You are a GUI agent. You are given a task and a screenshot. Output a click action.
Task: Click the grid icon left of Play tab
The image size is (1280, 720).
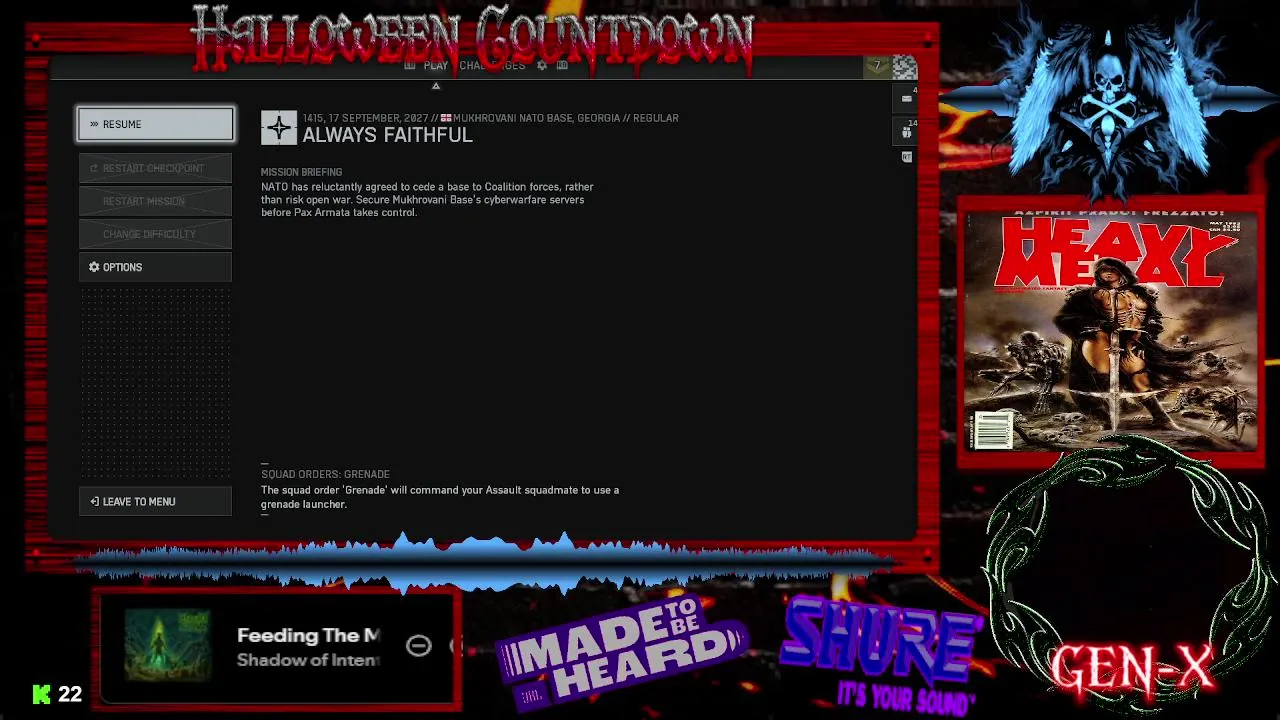[410, 66]
